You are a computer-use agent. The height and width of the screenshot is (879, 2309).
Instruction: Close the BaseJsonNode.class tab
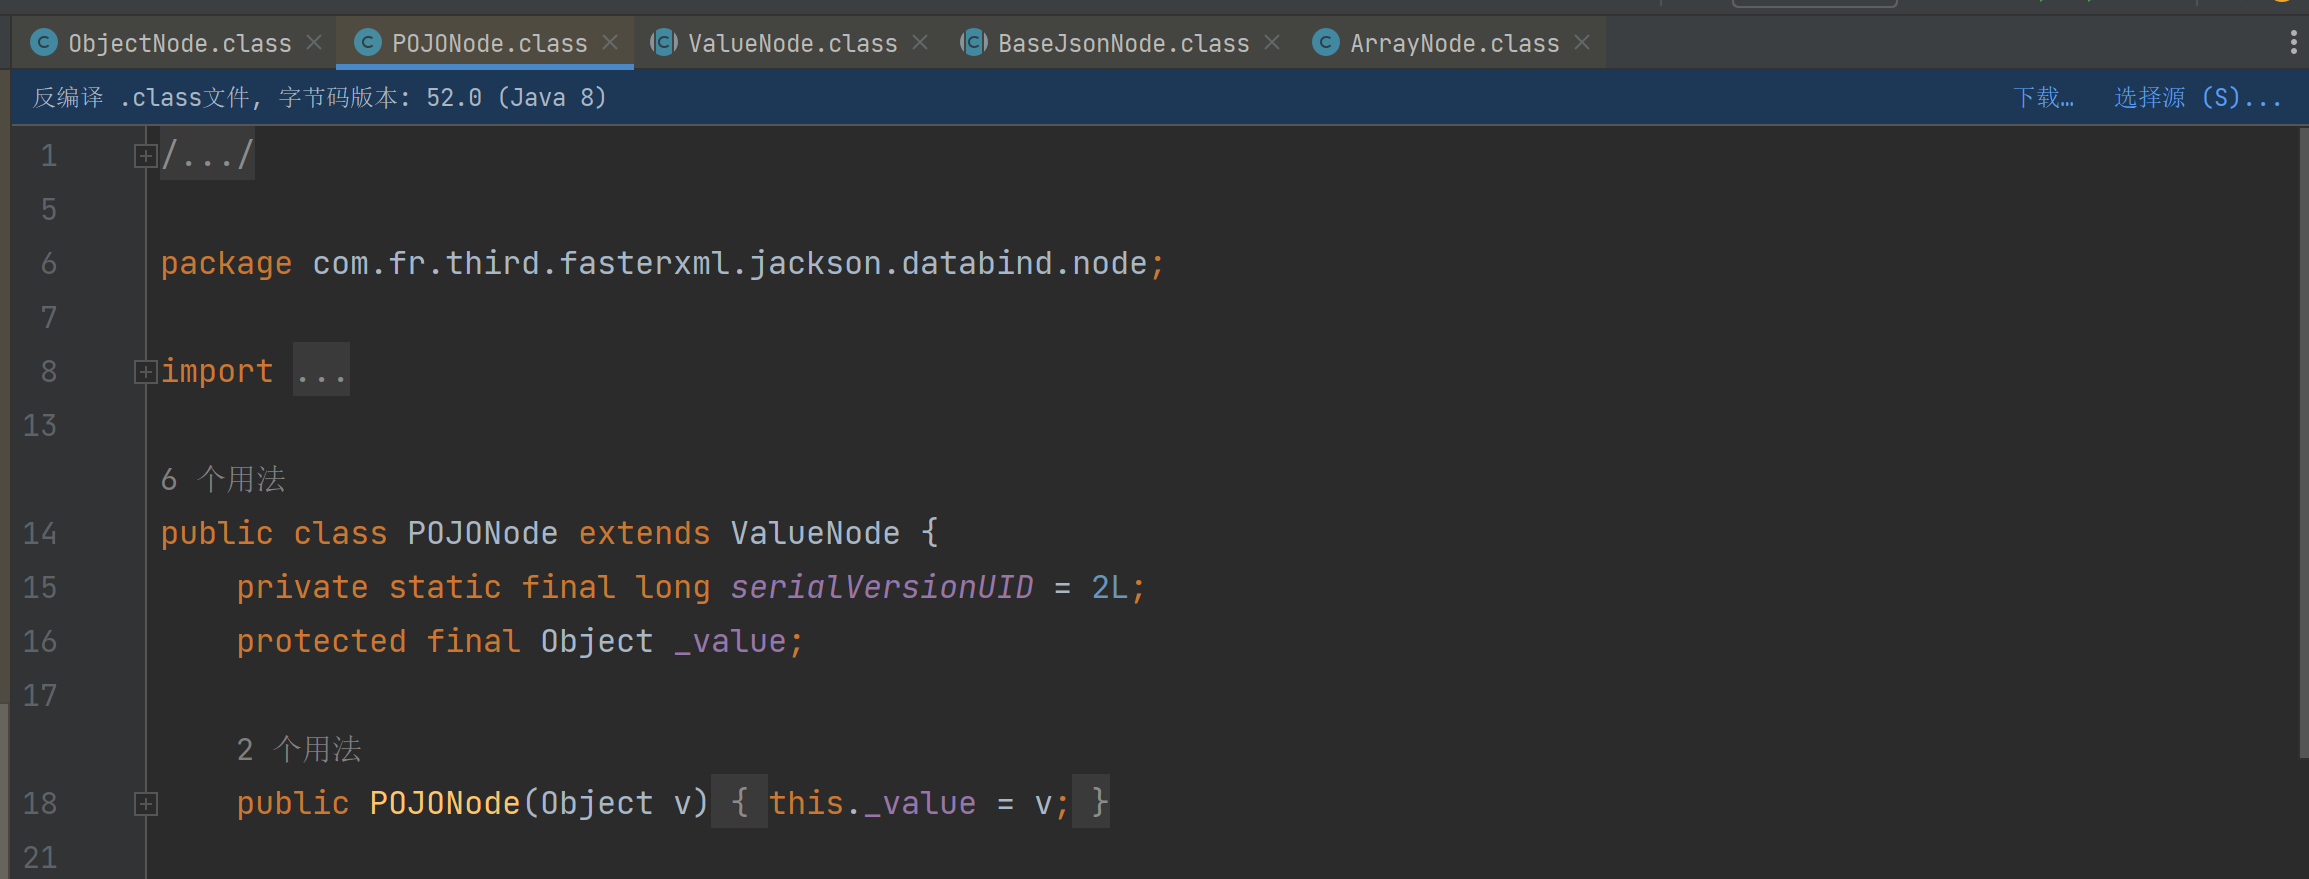(x=1272, y=43)
